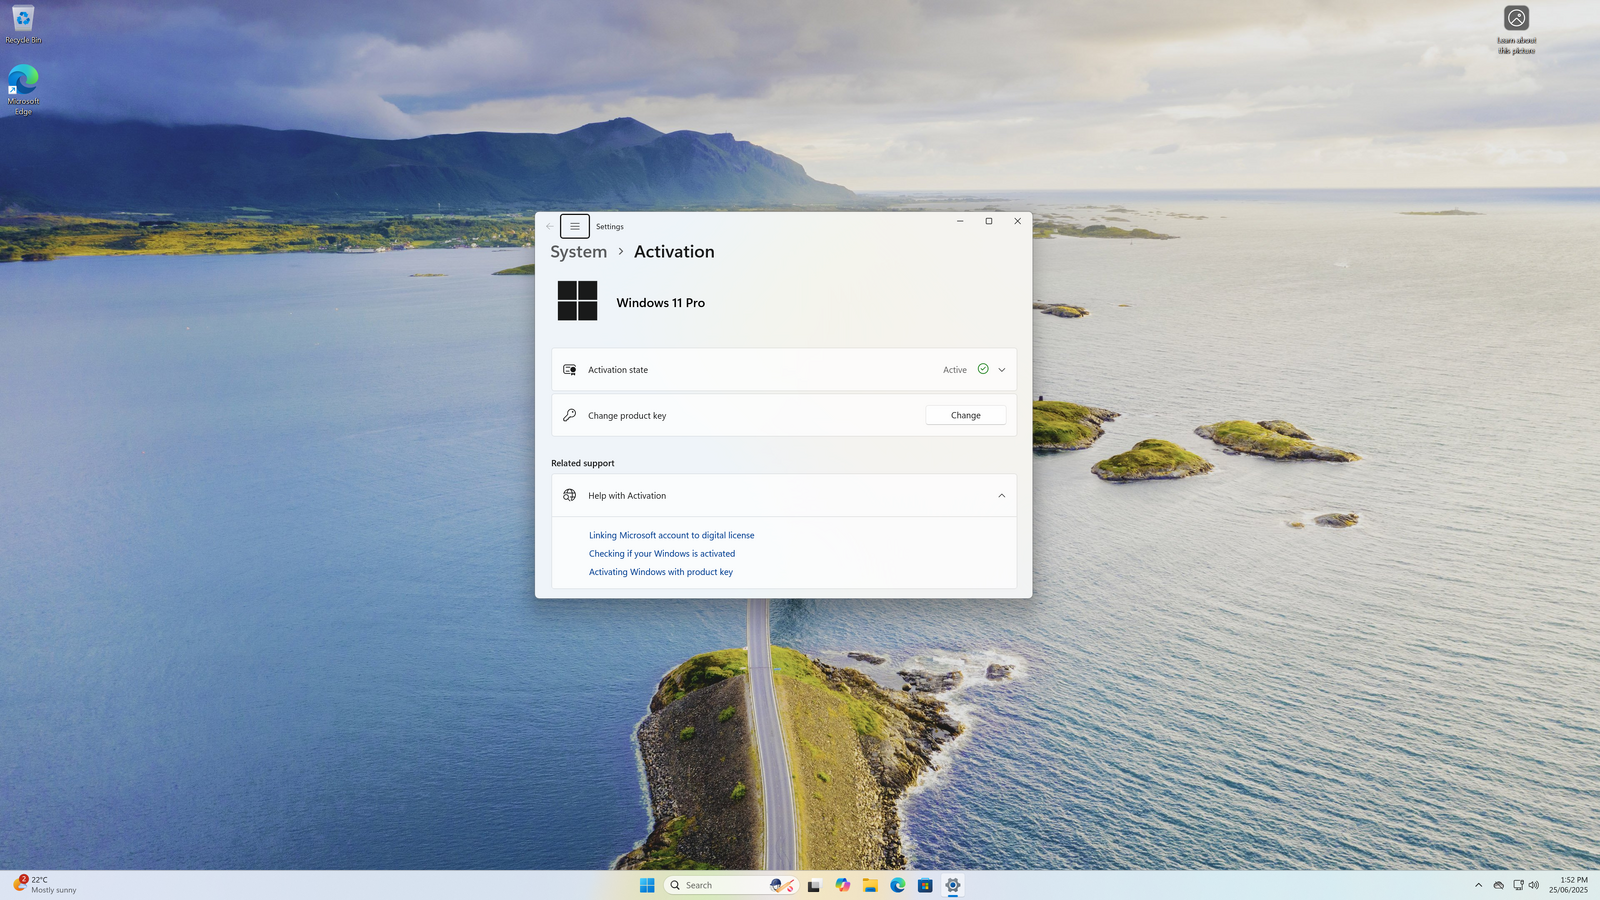
Task: Click the Windows logo beside Windows 11 Pro
Action: click(577, 301)
